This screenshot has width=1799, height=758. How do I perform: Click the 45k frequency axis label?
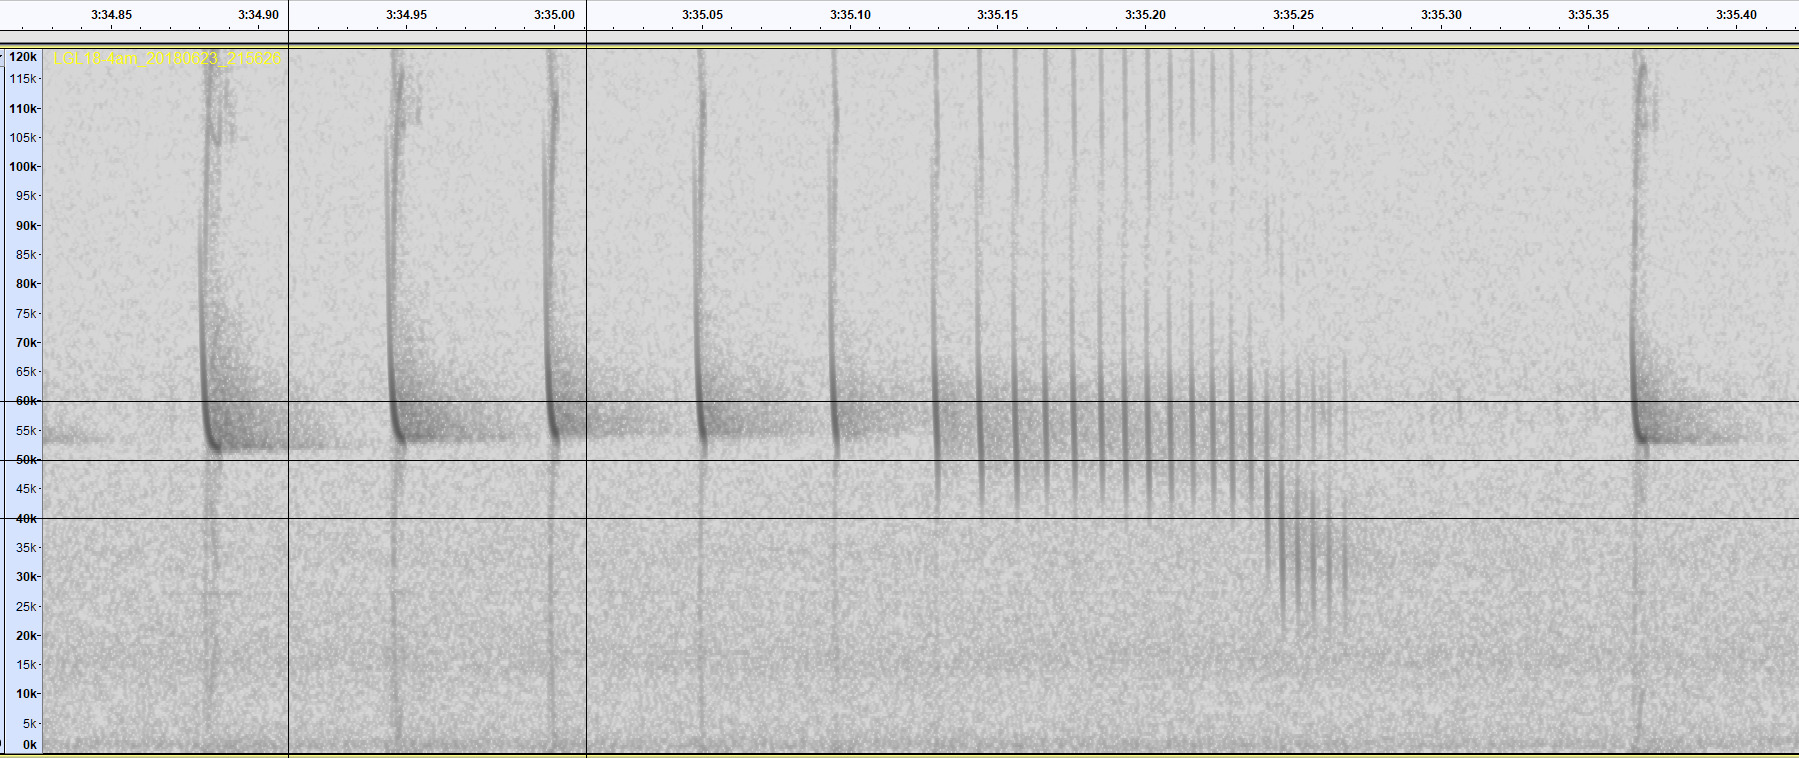coord(26,489)
